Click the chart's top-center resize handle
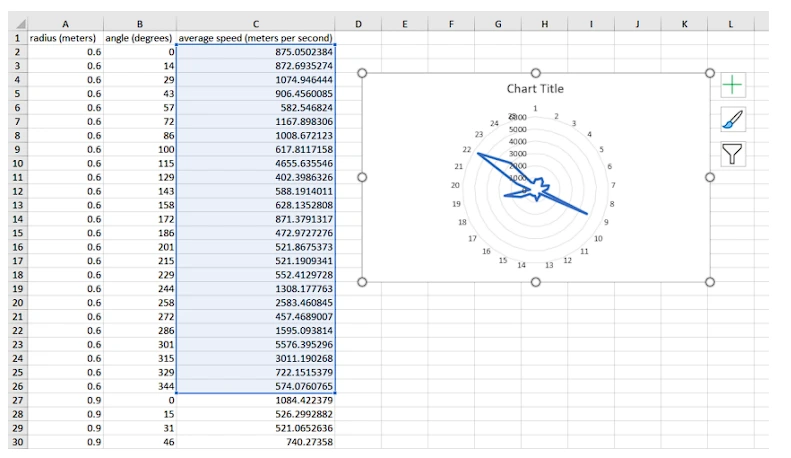The image size is (791, 458). 536,73
